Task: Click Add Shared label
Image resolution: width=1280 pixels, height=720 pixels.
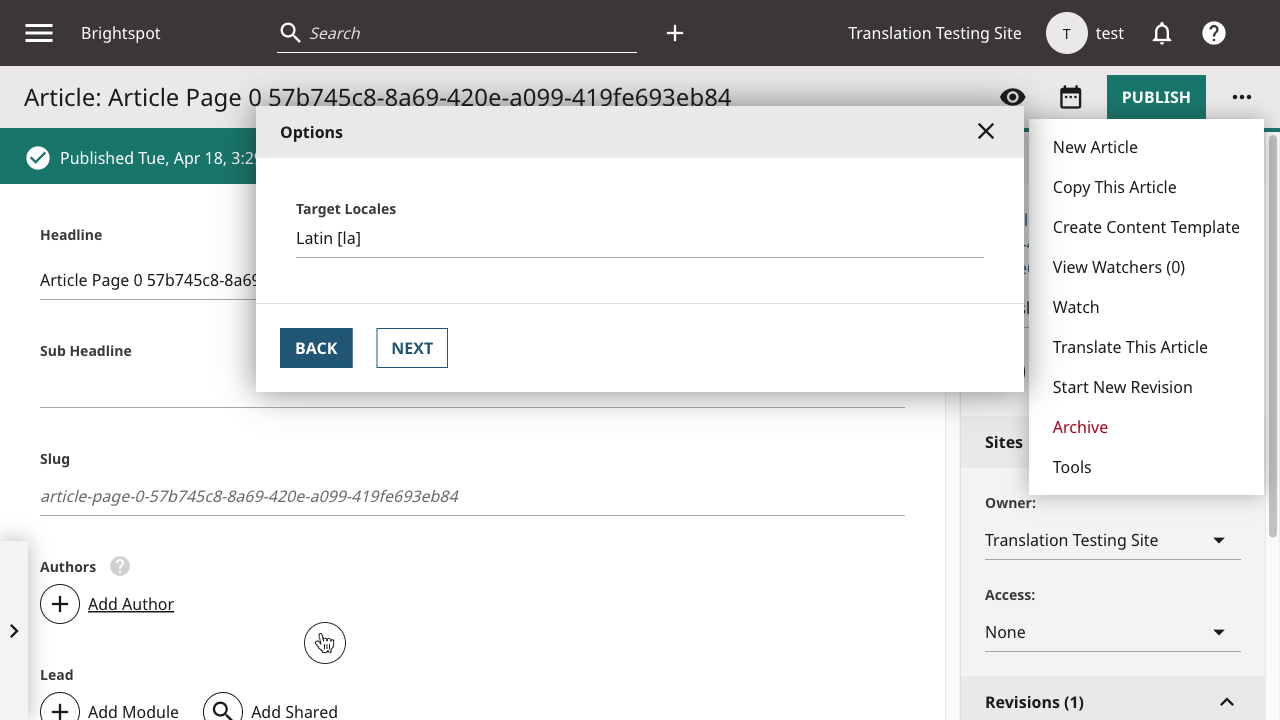Action: pos(294,711)
